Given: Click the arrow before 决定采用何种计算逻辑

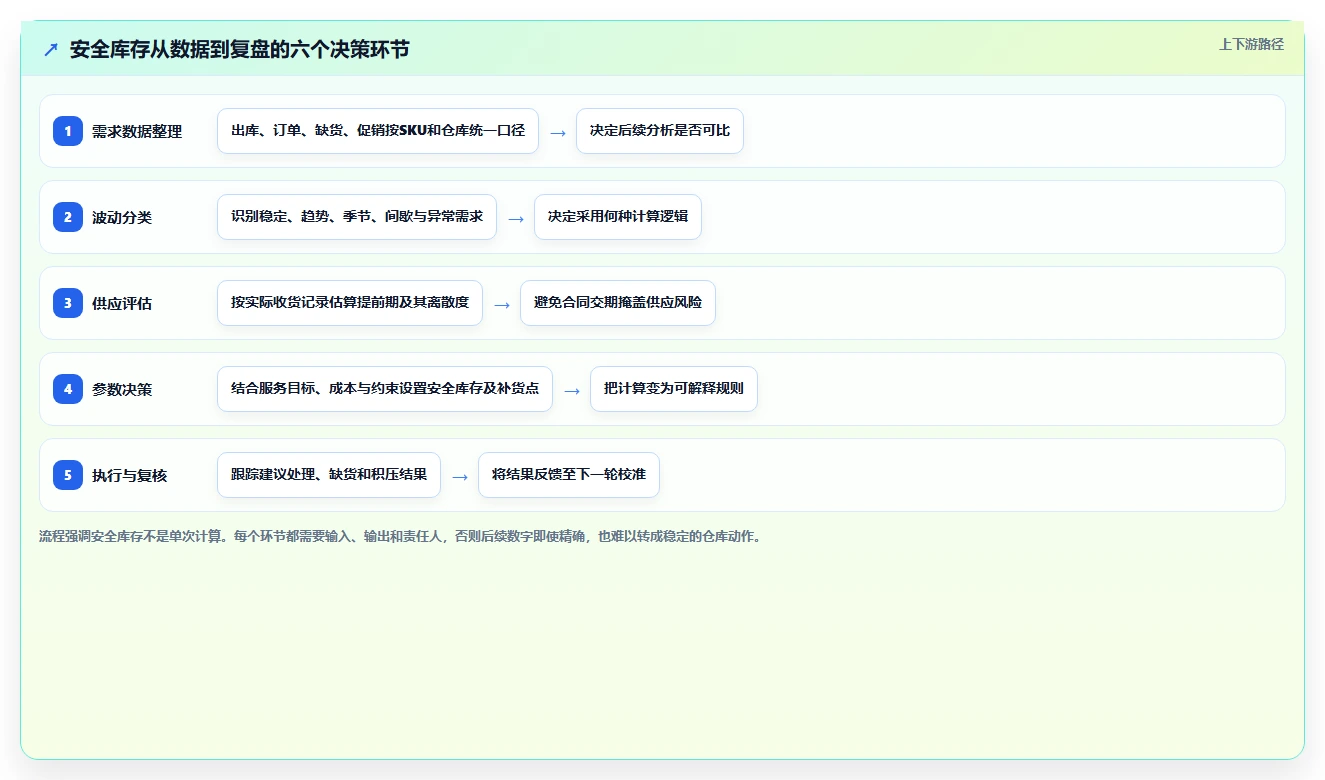Looking at the screenshot, I should coord(516,218).
